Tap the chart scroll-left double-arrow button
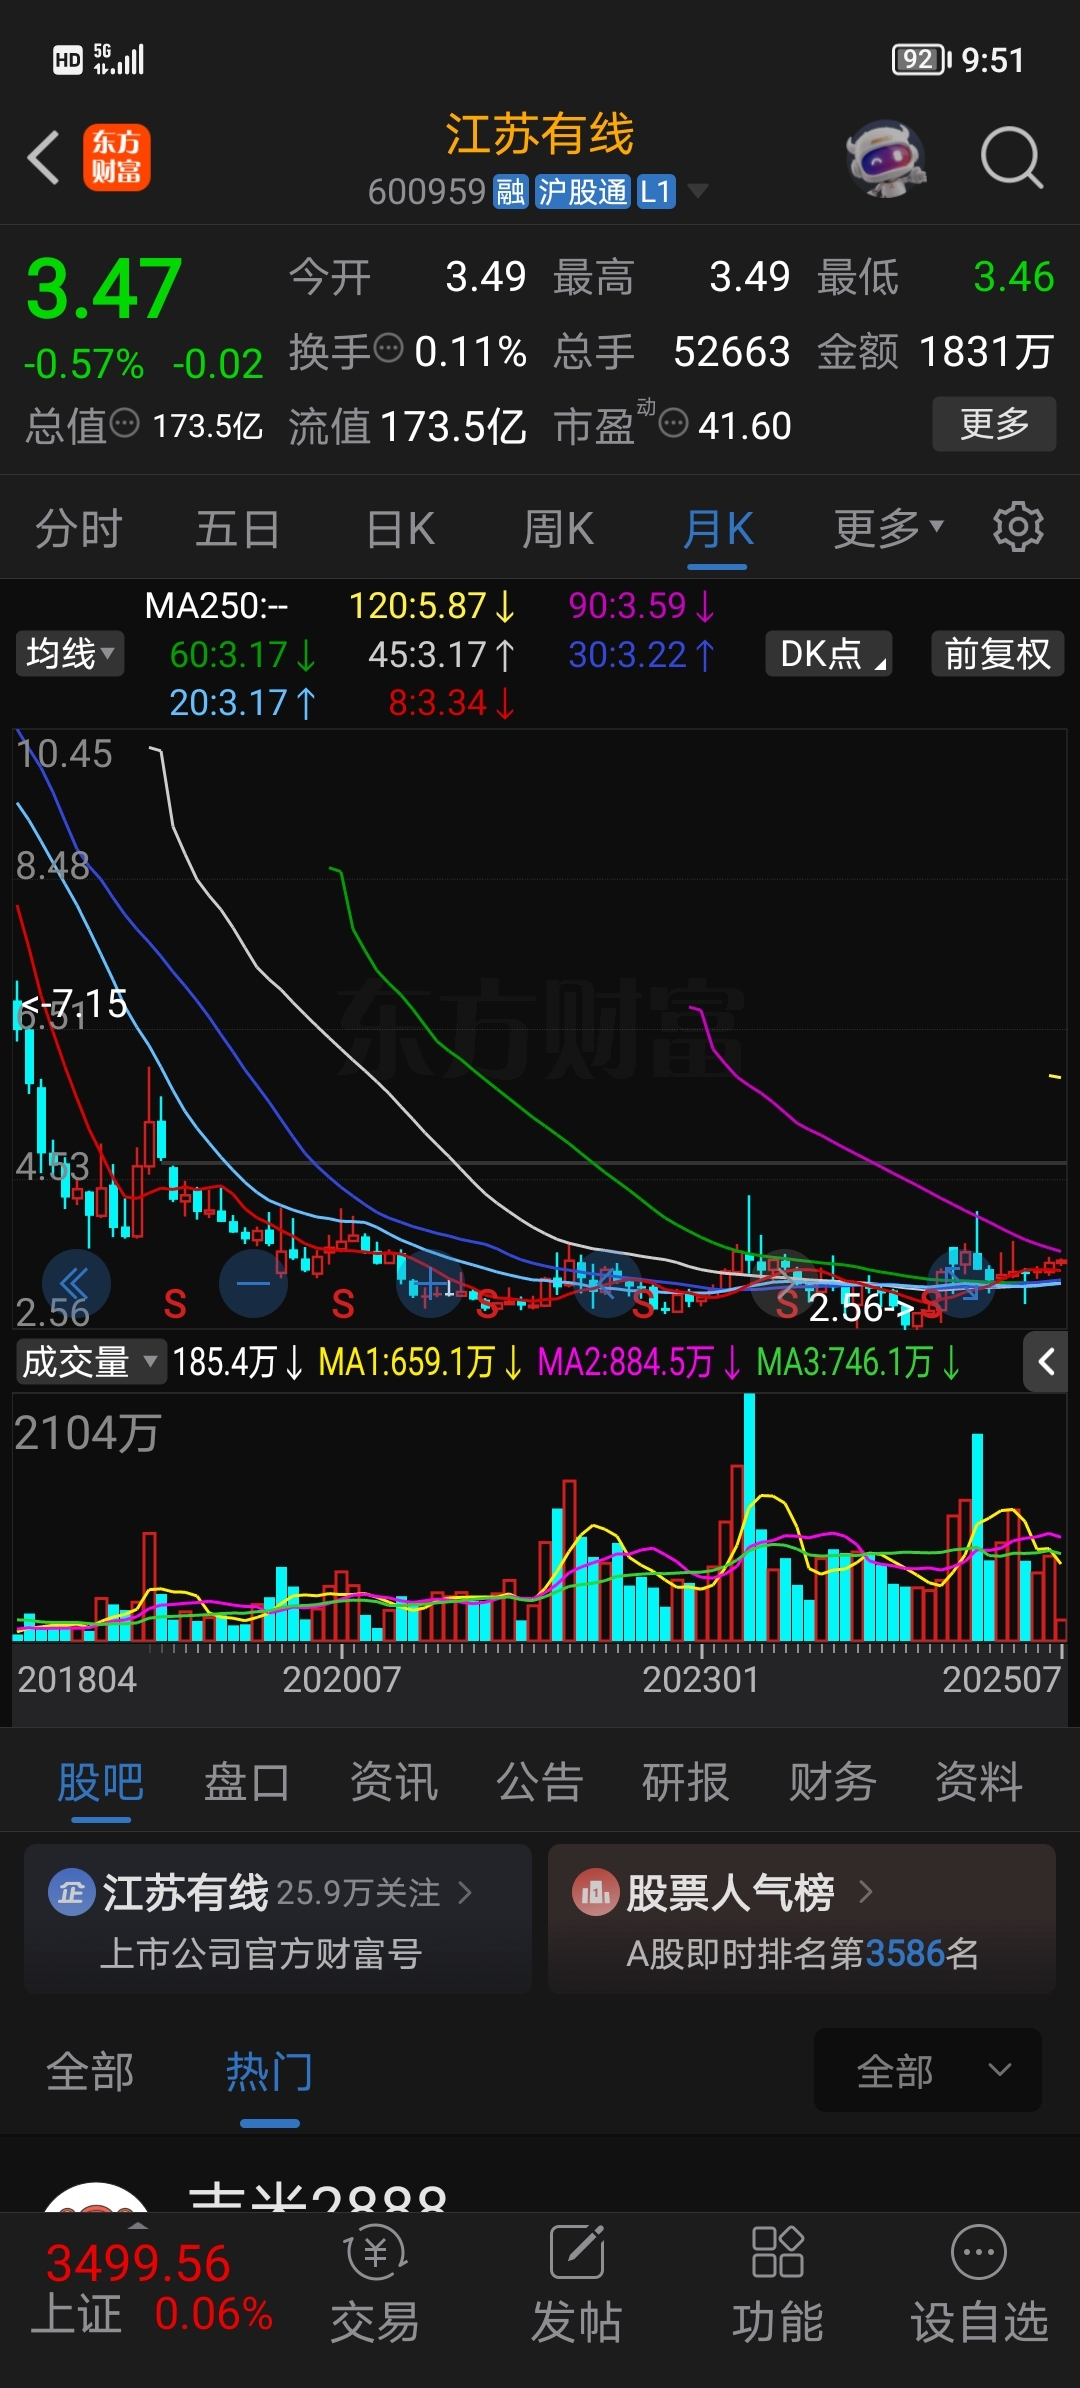This screenshot has height=2388, width=1080. point(76,1283)
